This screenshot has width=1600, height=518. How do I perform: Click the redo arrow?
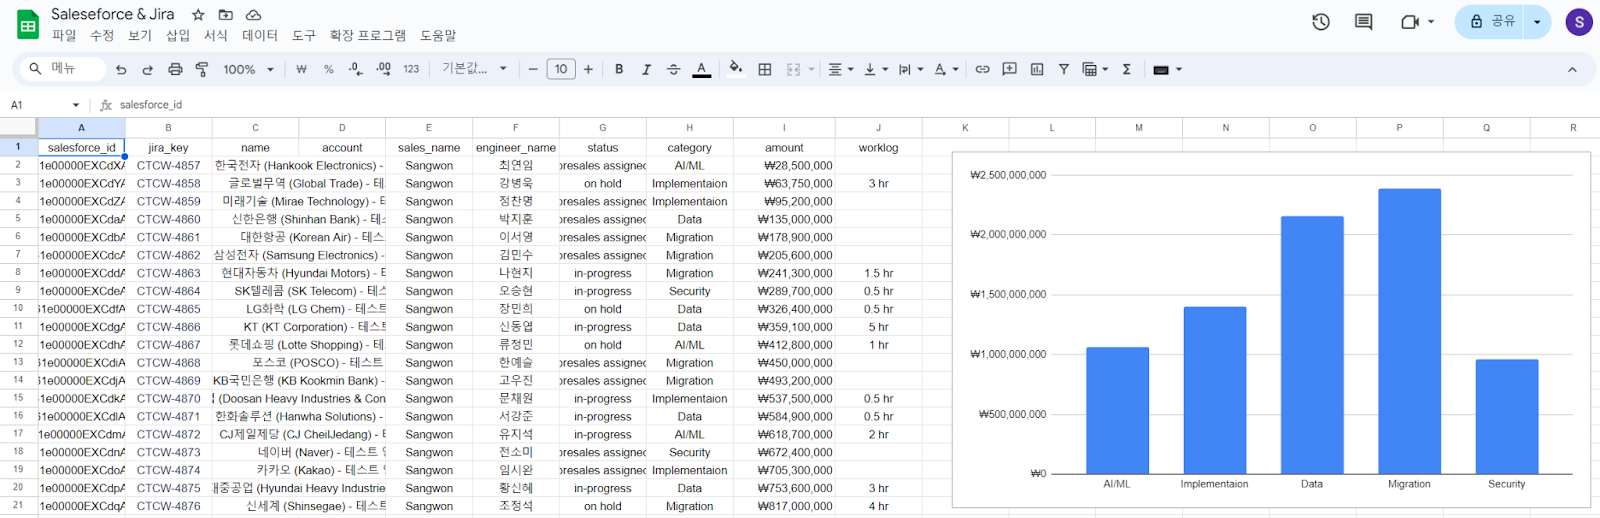148,69
